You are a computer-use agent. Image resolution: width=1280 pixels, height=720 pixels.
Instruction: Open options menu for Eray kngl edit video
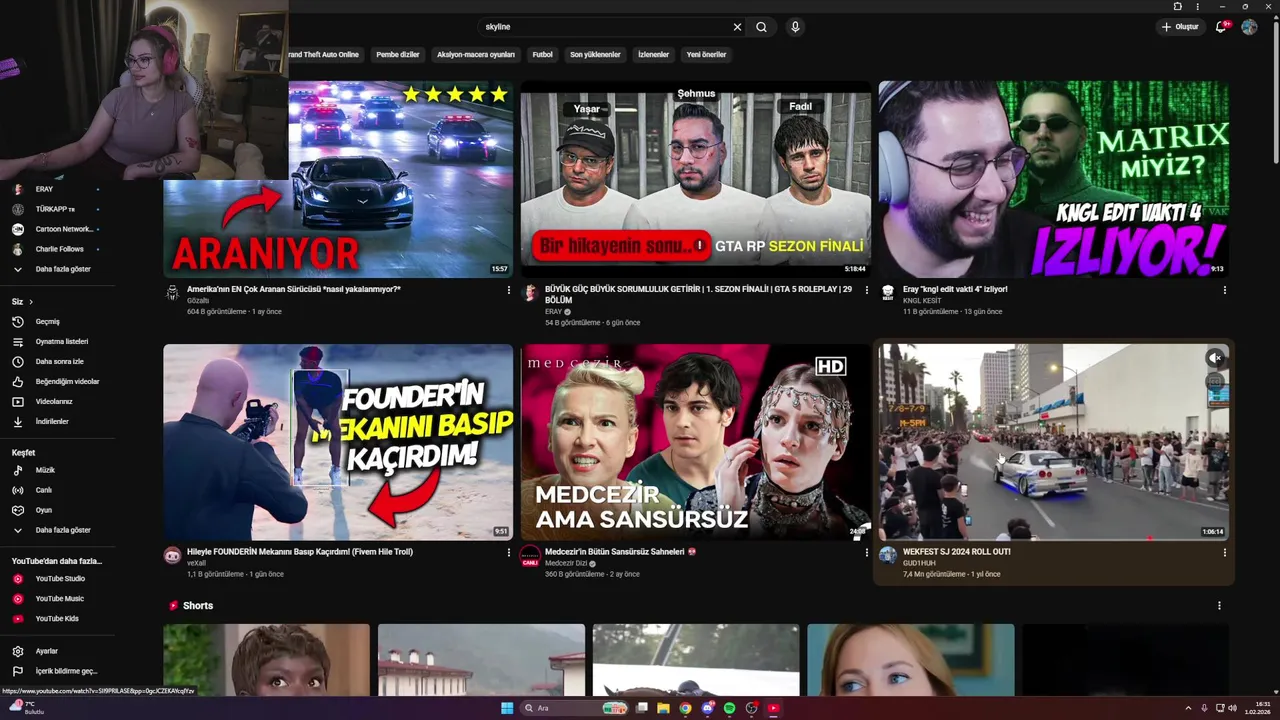(x=1224, y=290)
